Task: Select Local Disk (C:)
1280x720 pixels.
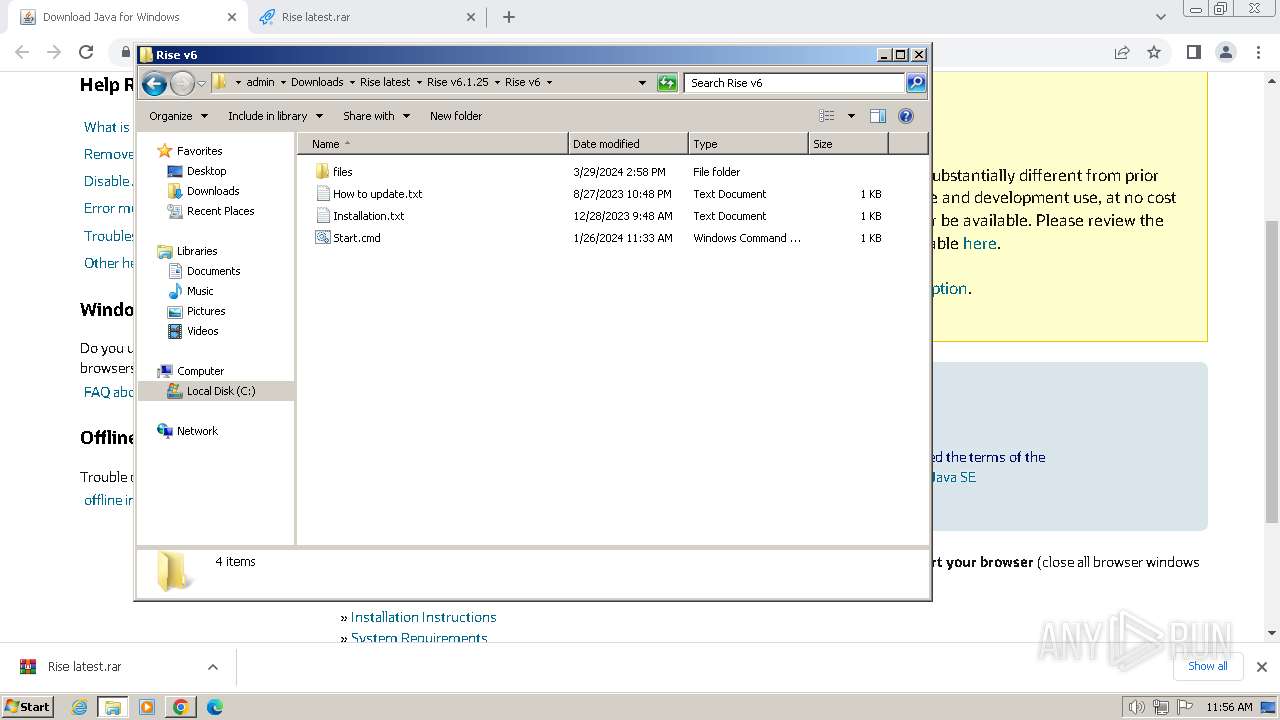Action: pyautogui.click(x=220, y=391)
